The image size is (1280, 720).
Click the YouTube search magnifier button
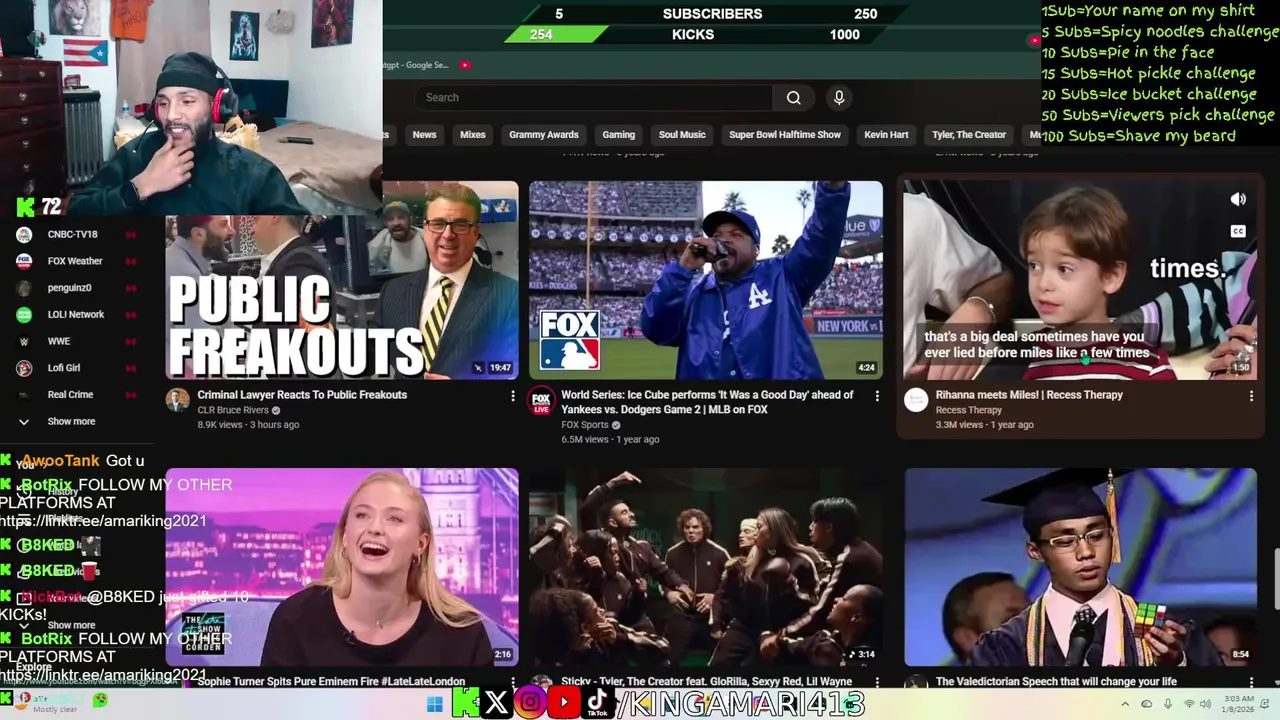pos(793,97)
